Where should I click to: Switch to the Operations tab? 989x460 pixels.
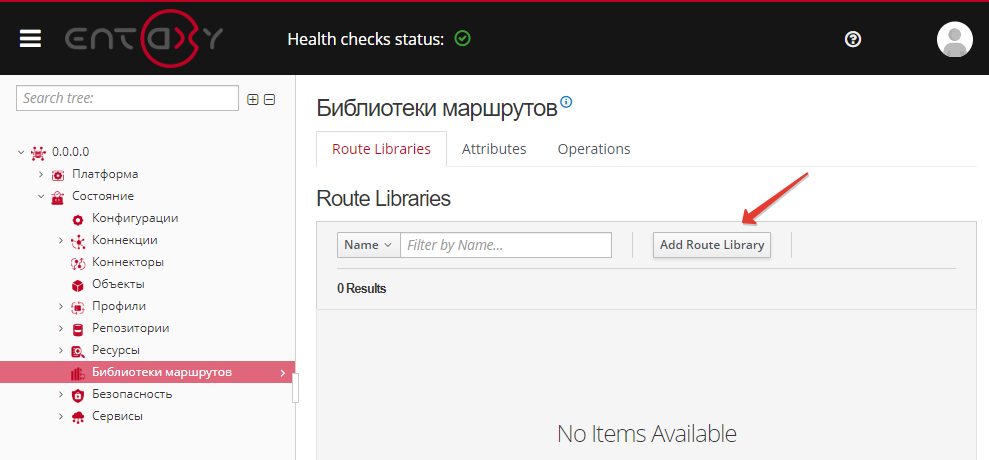coord(594,149)
